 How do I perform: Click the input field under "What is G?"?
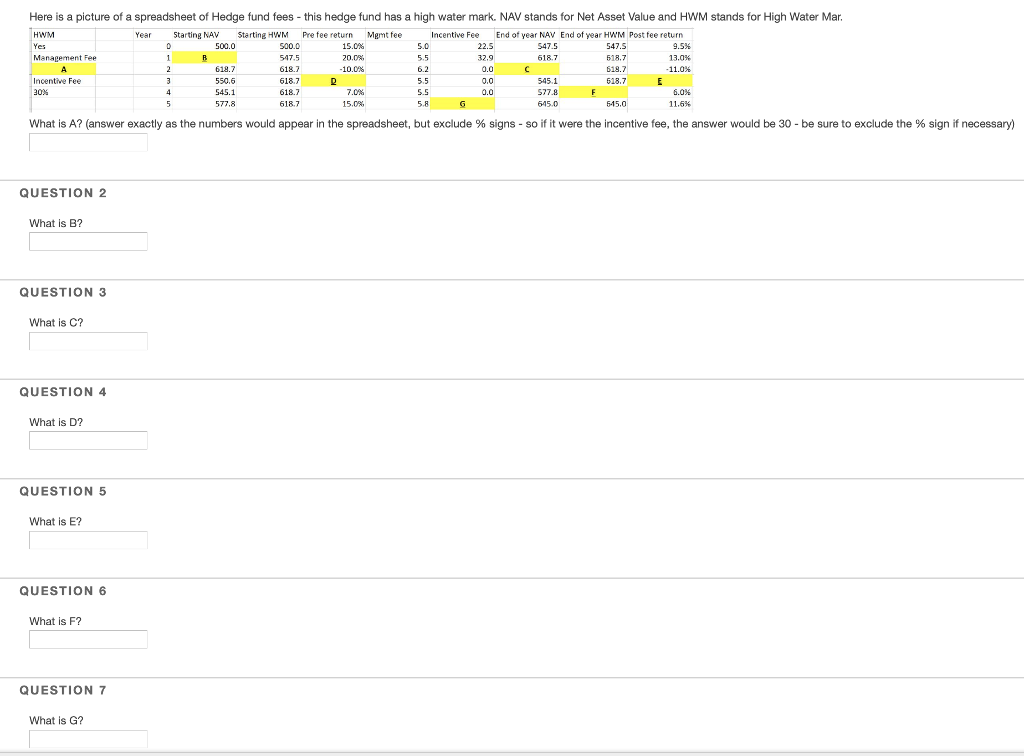coord(88,739)
